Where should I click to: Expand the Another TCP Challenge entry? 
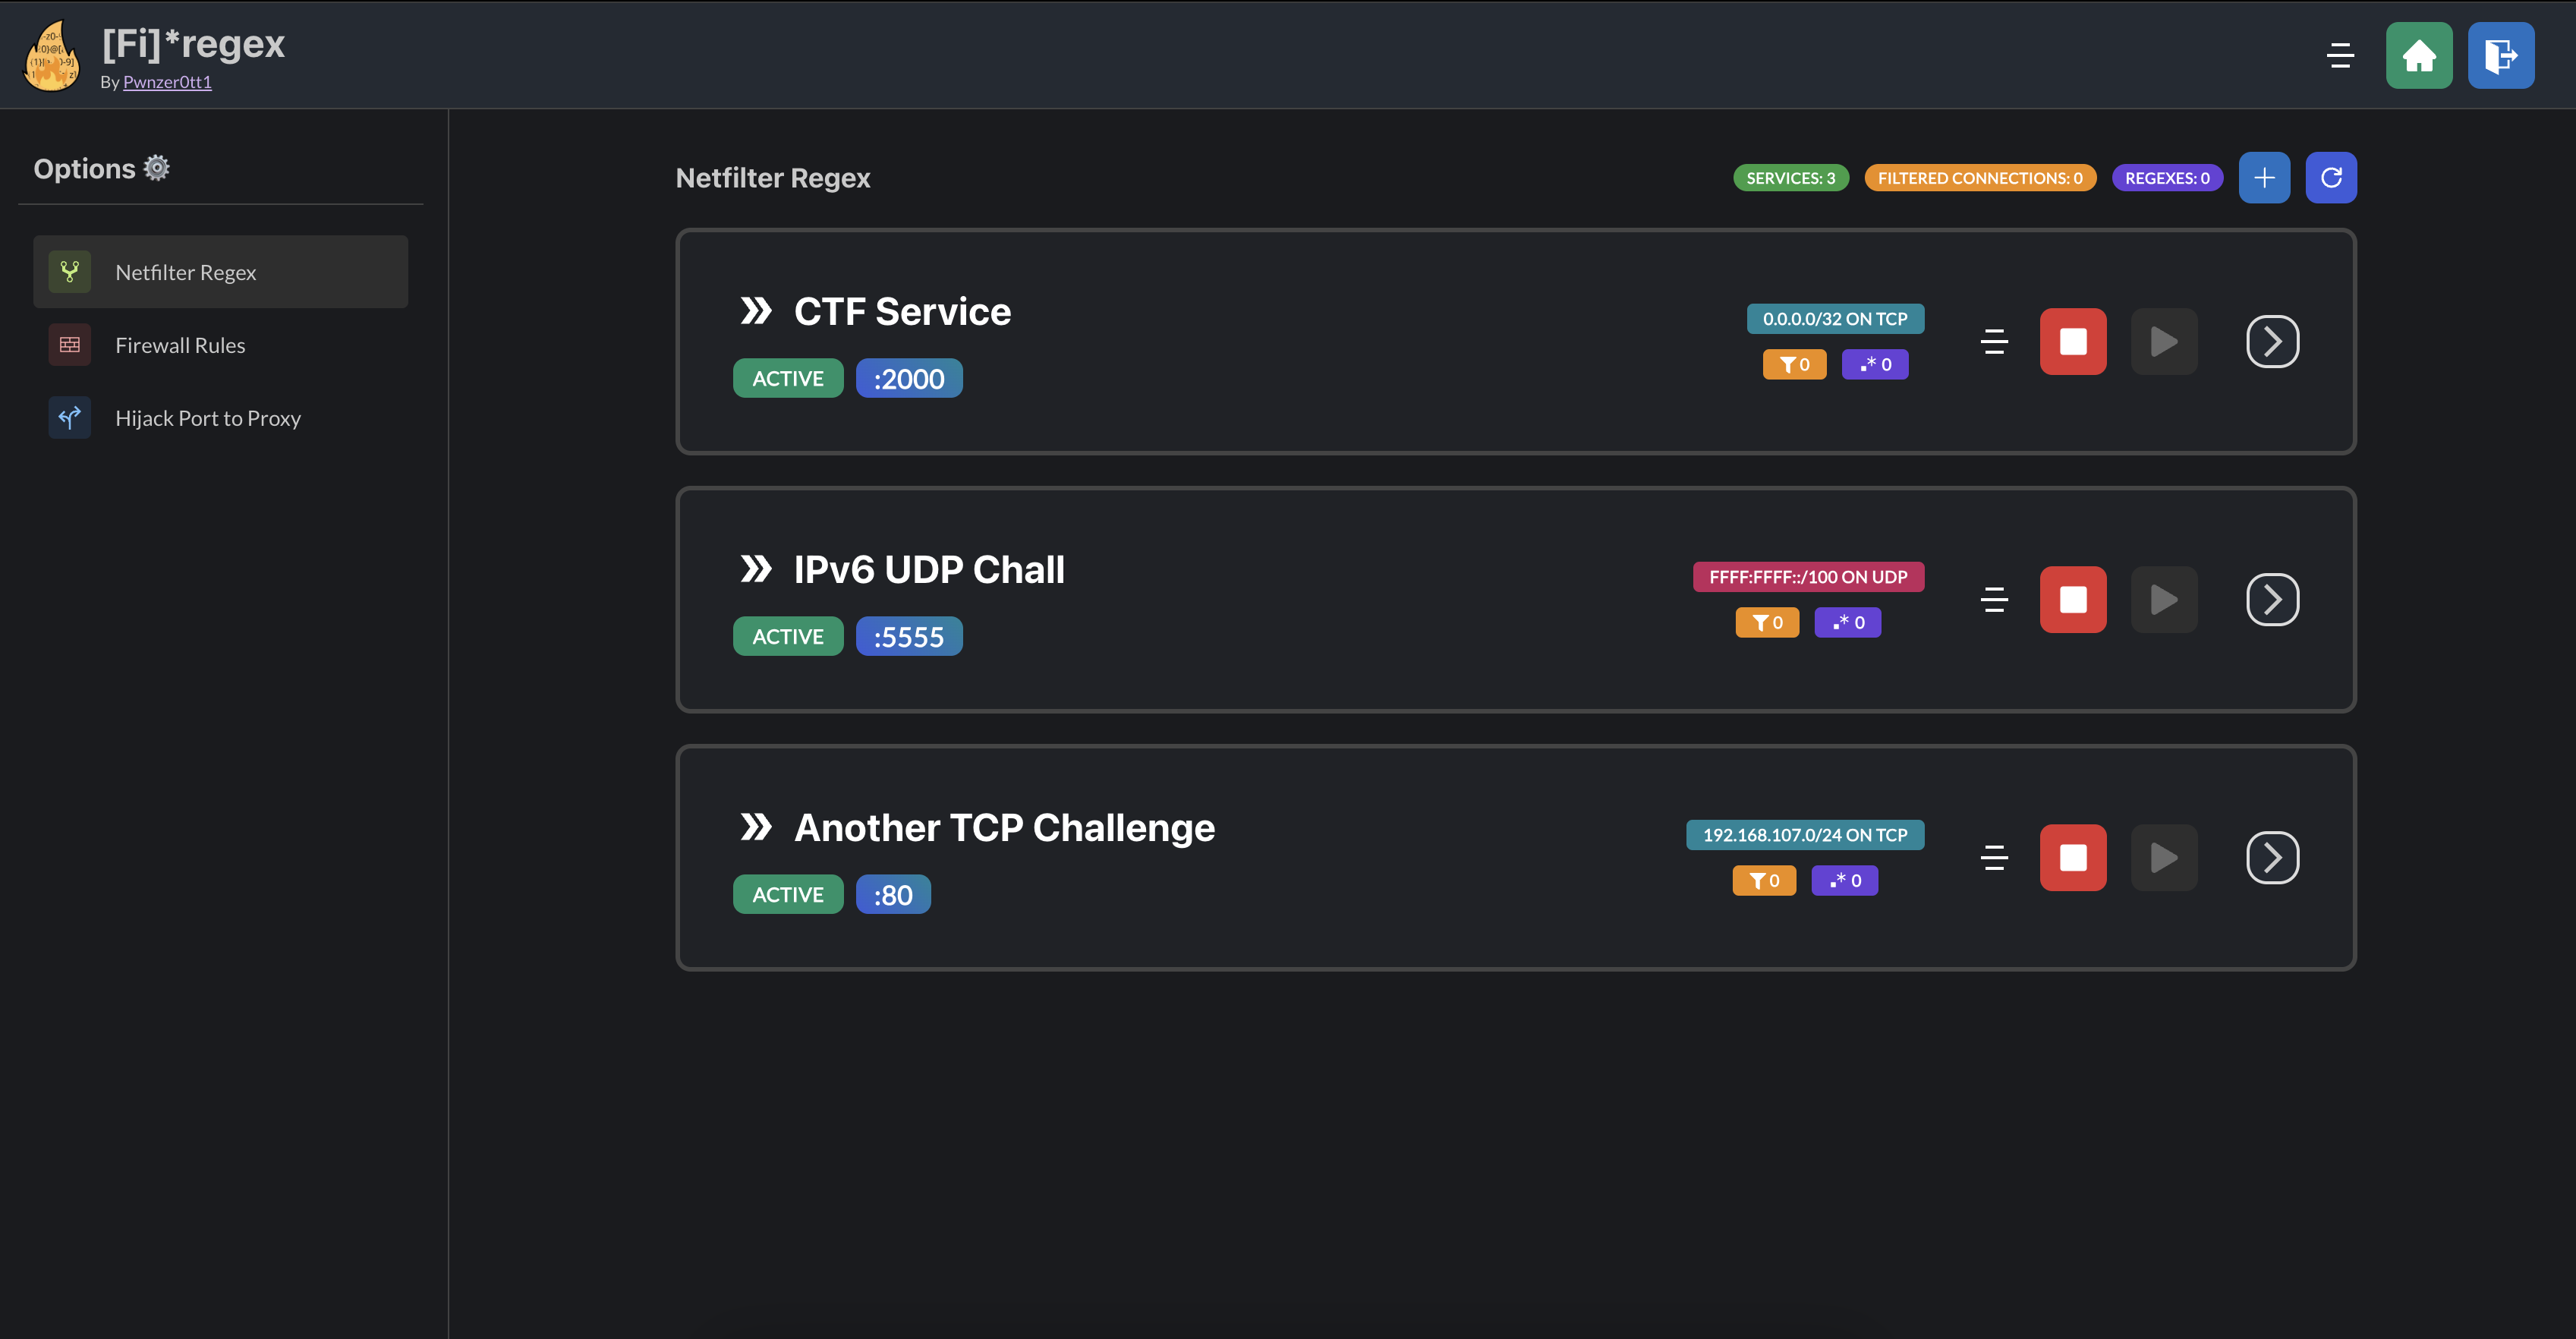(x=2273, y=857)
